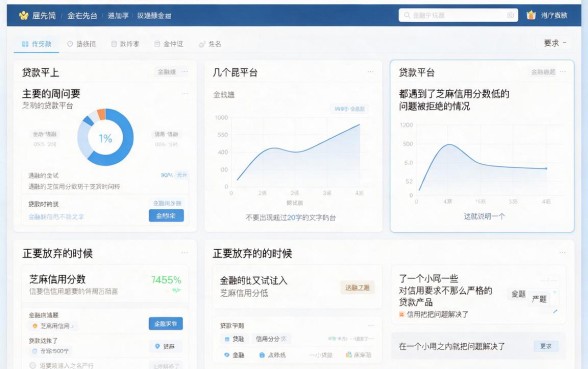The width and height of the screenshot is (588, 369).
Task: Click the gray tag on the "贷款平上" card header
Action: pyautogui.click(x=166, y=72)
